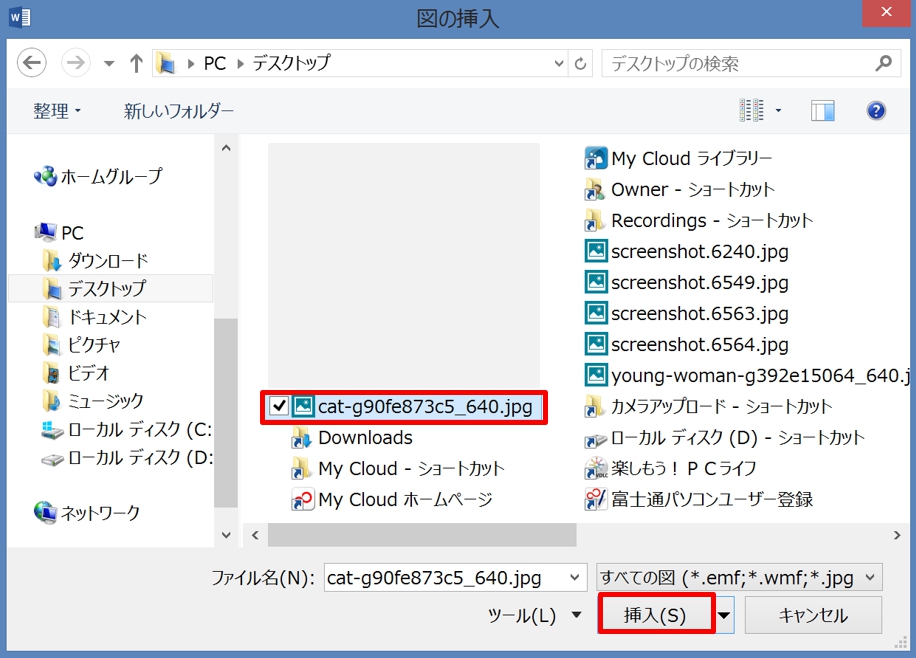The image size is (916, 658).
Task: Select the screenshot.6549.jpg file icon
Action: tap(596, 282)
